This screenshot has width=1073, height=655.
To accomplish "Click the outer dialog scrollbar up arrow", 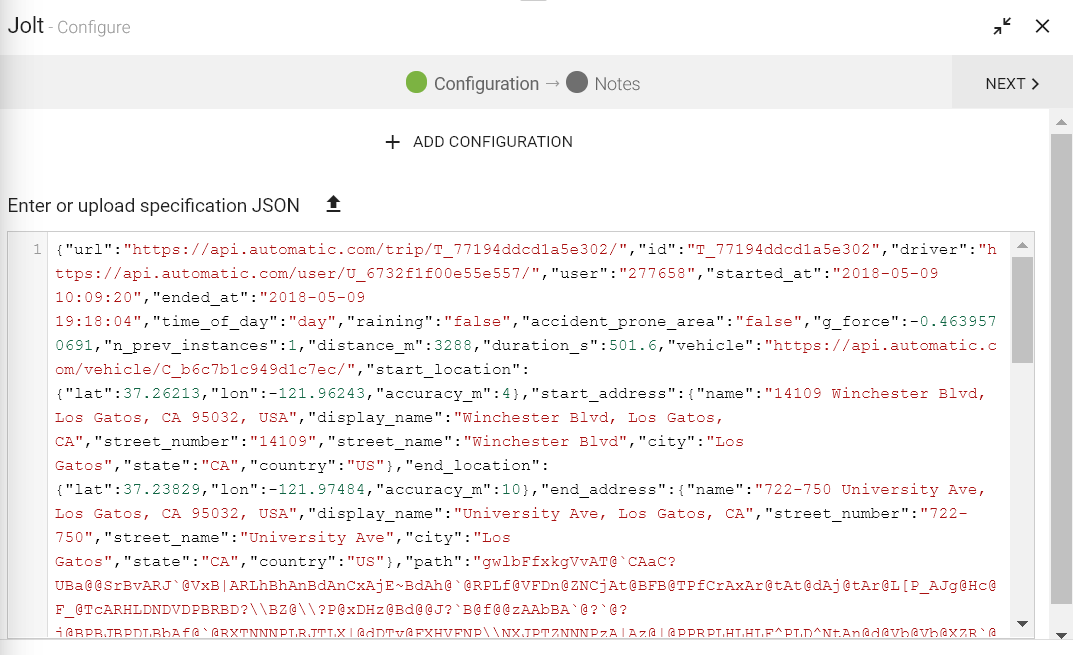I will [x=1061, y=121].
